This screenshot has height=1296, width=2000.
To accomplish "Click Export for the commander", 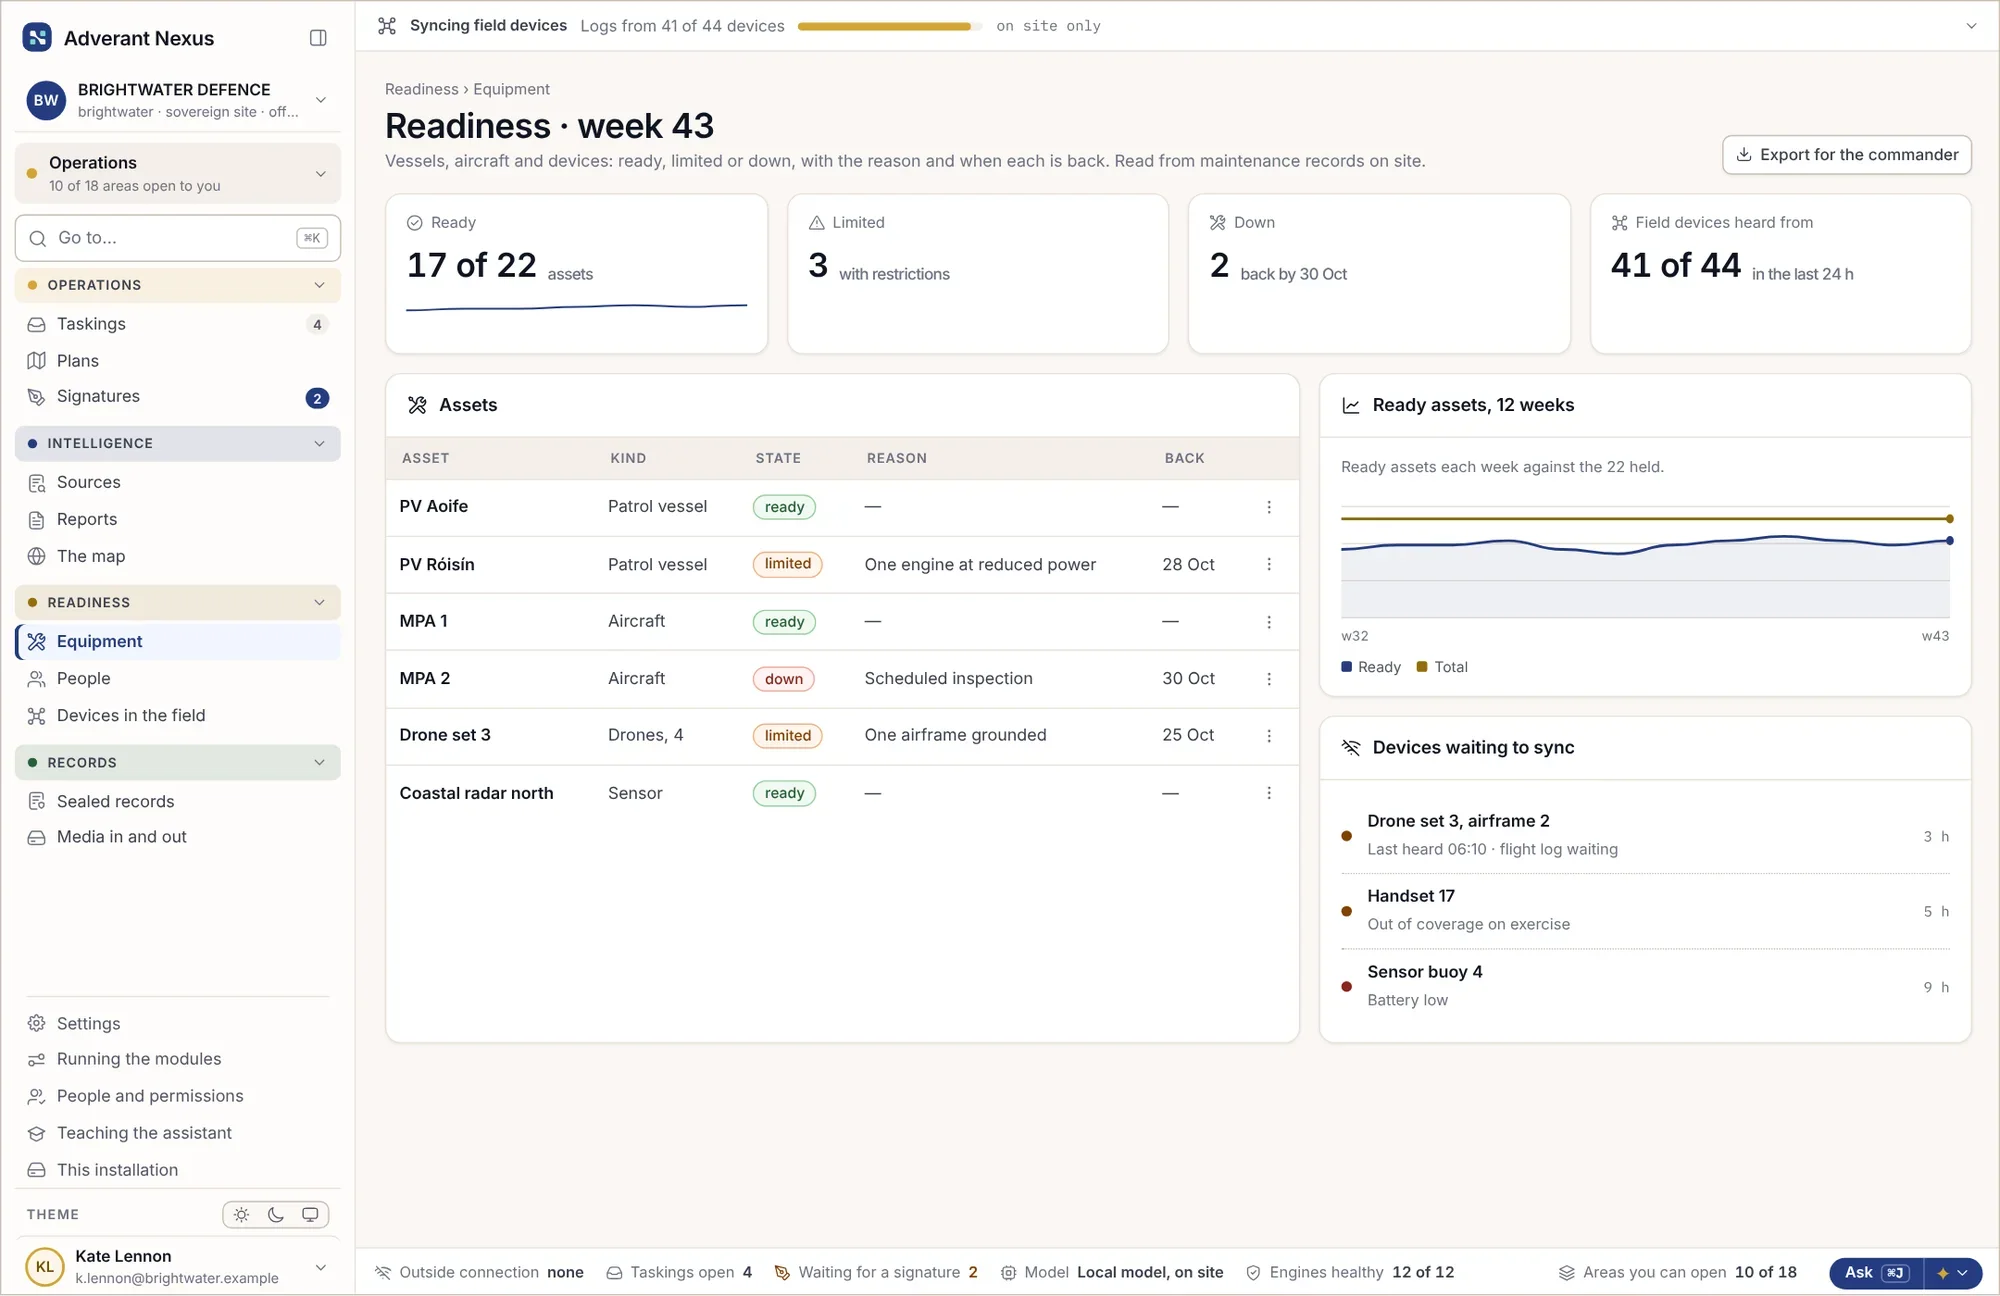I will tap(1846, 155).
